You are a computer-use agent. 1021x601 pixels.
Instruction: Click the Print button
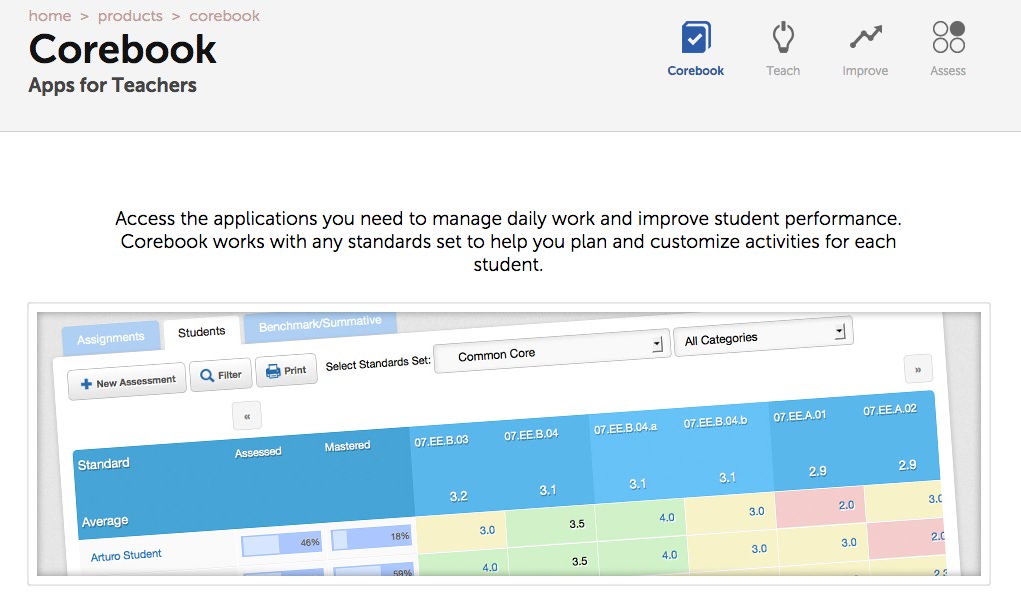coord(287,370)
